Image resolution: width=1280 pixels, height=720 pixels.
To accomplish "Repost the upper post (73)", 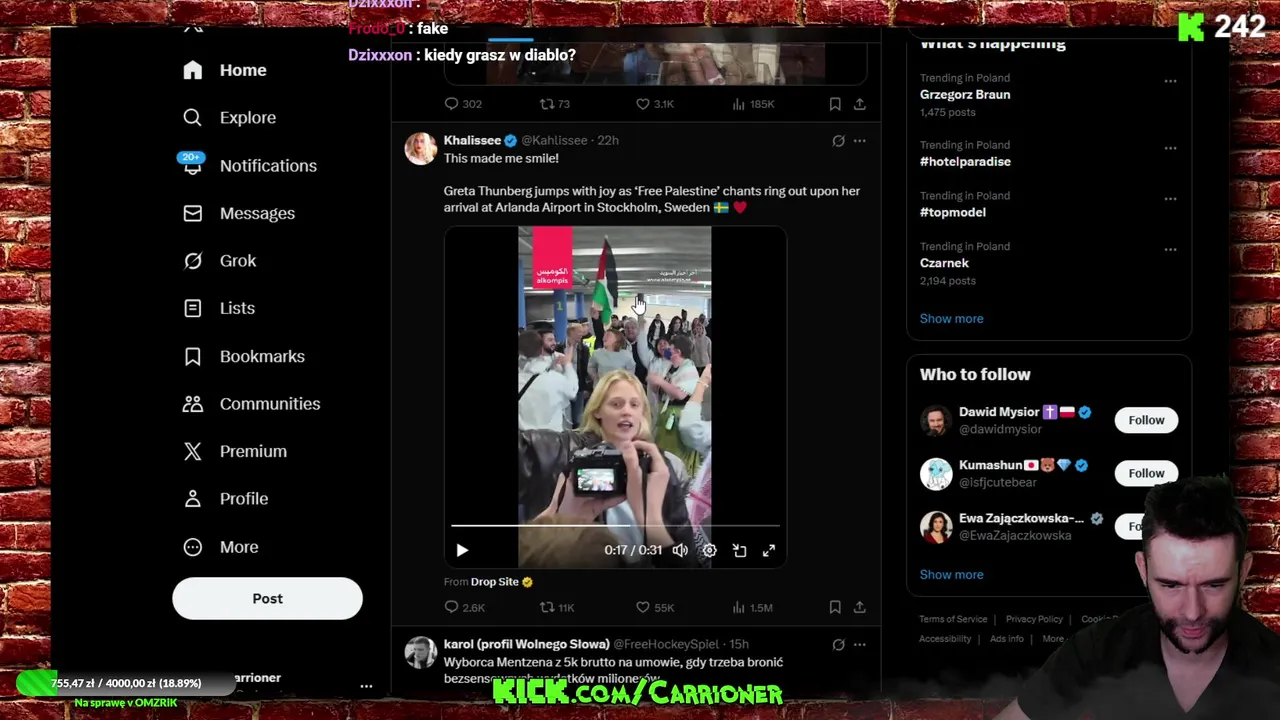I will [555, 104].
